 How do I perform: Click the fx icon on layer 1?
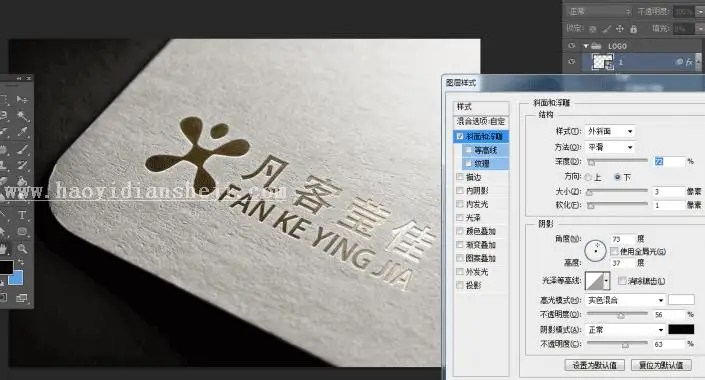pos(689,63)
